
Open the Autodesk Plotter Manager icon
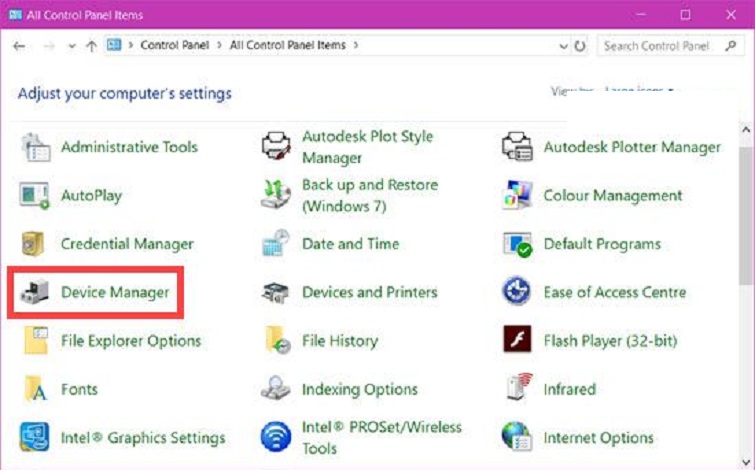coord(517,146)
